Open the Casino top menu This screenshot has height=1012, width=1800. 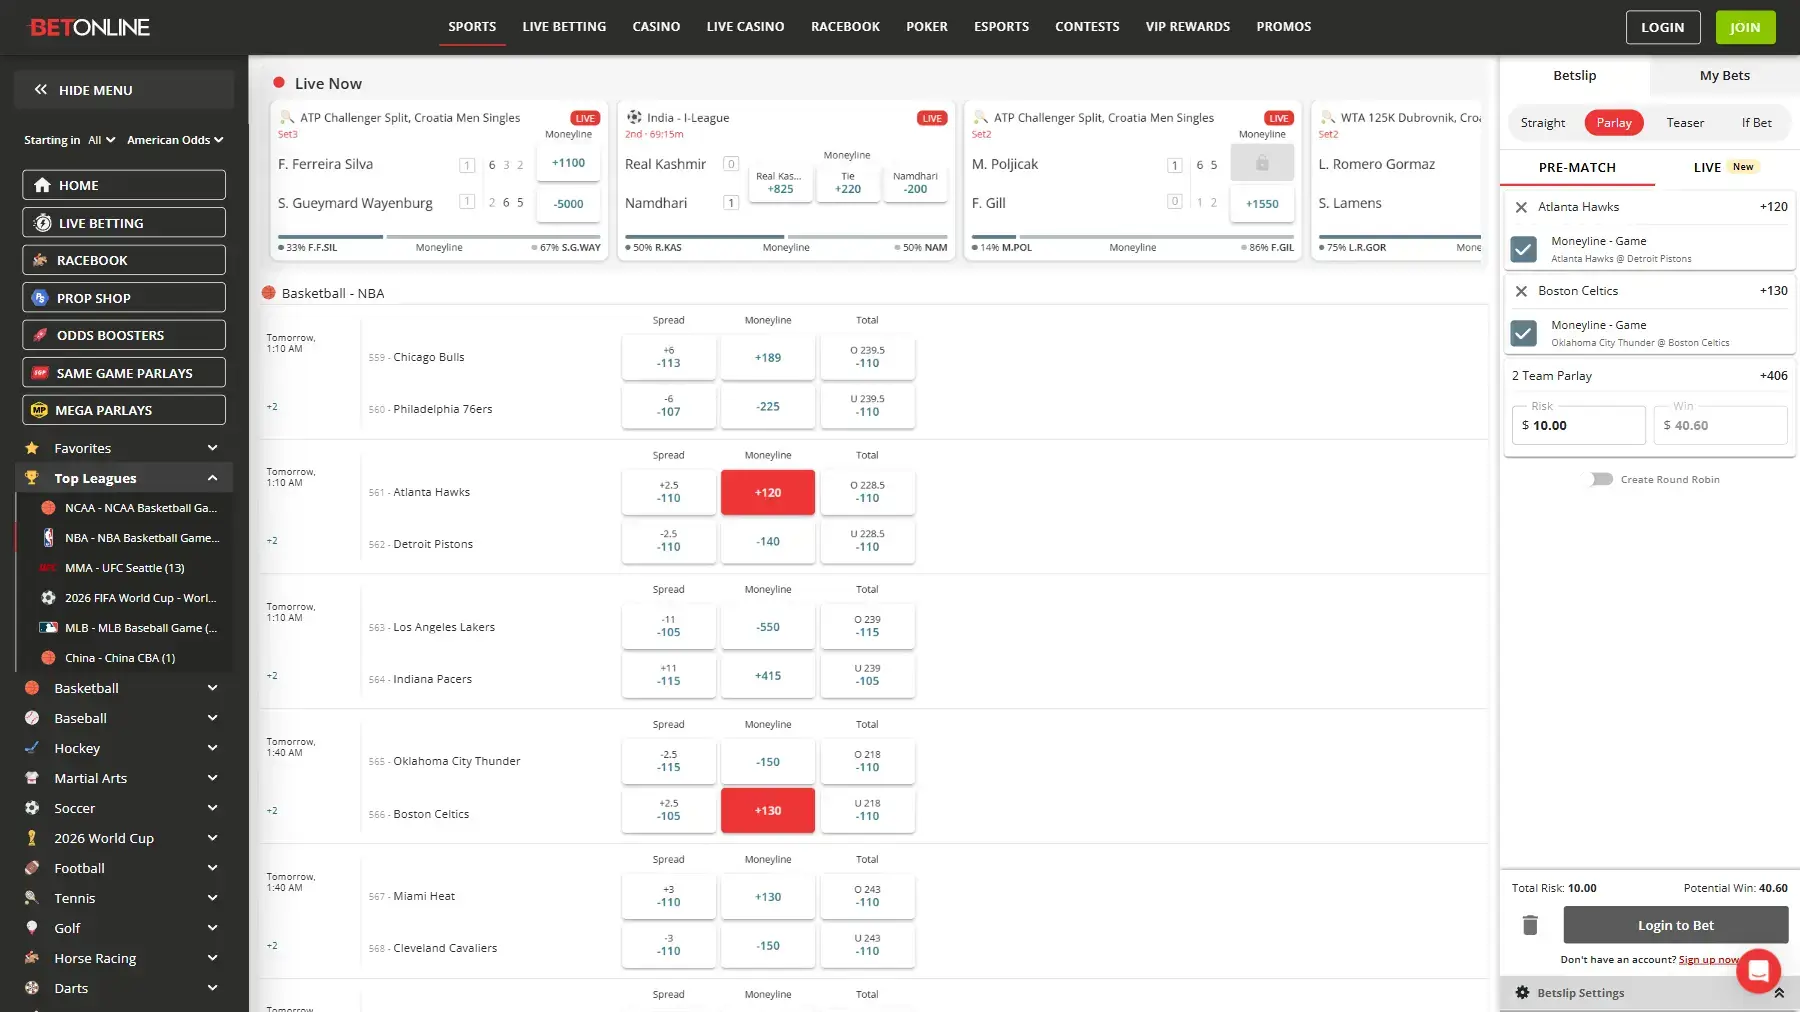[656, 27]
